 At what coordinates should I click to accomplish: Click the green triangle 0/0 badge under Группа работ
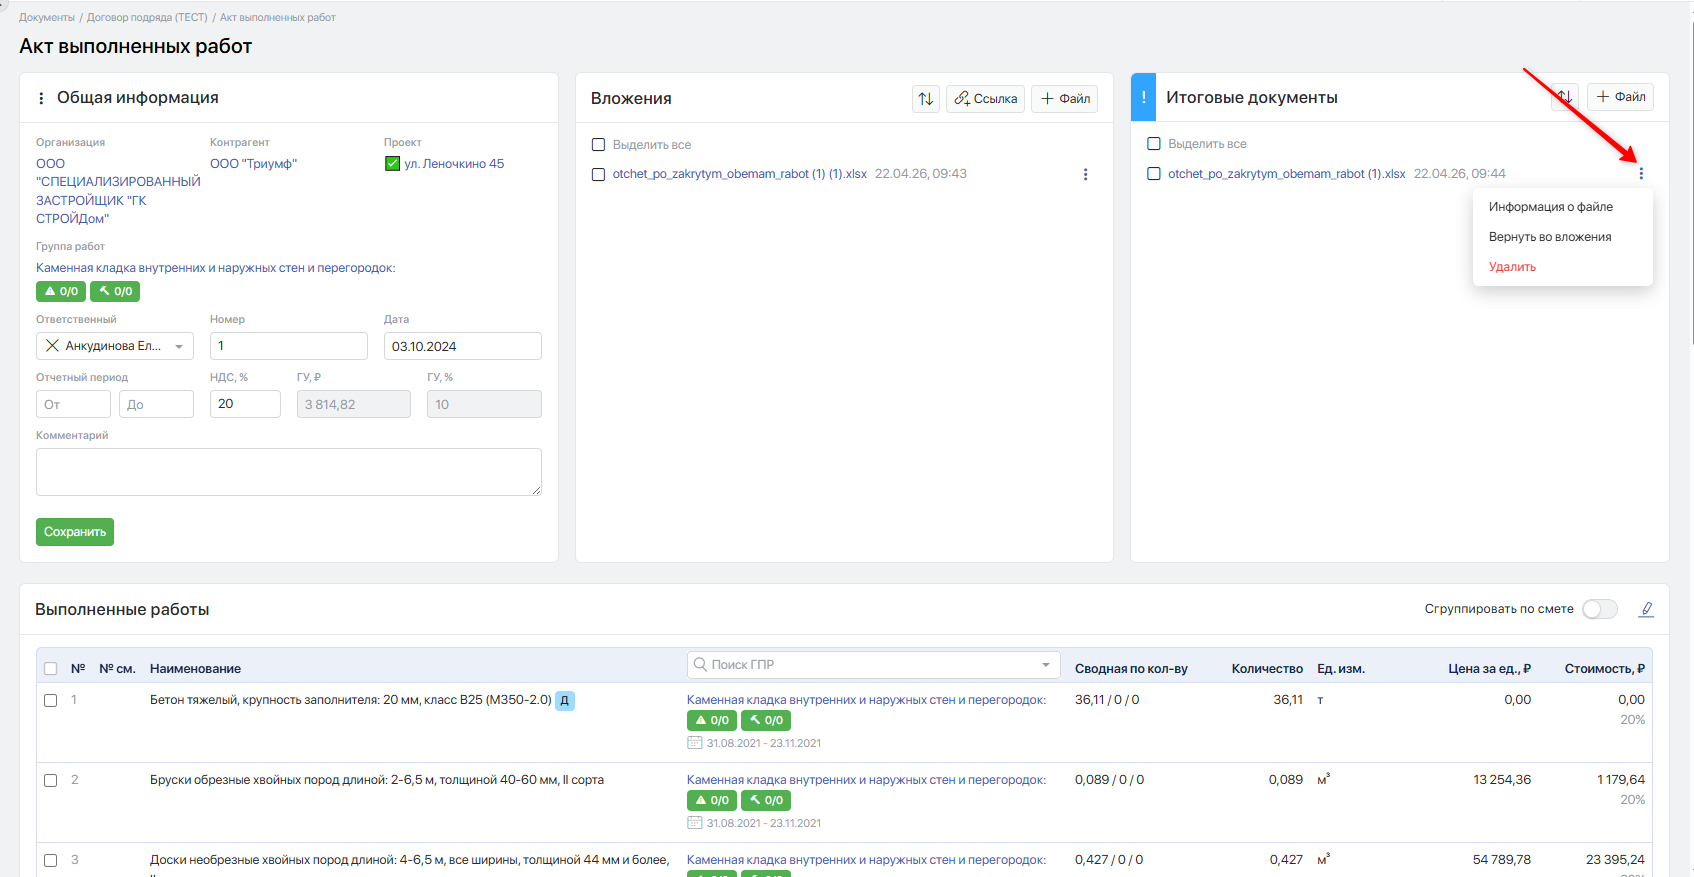[x=61, y=291]
